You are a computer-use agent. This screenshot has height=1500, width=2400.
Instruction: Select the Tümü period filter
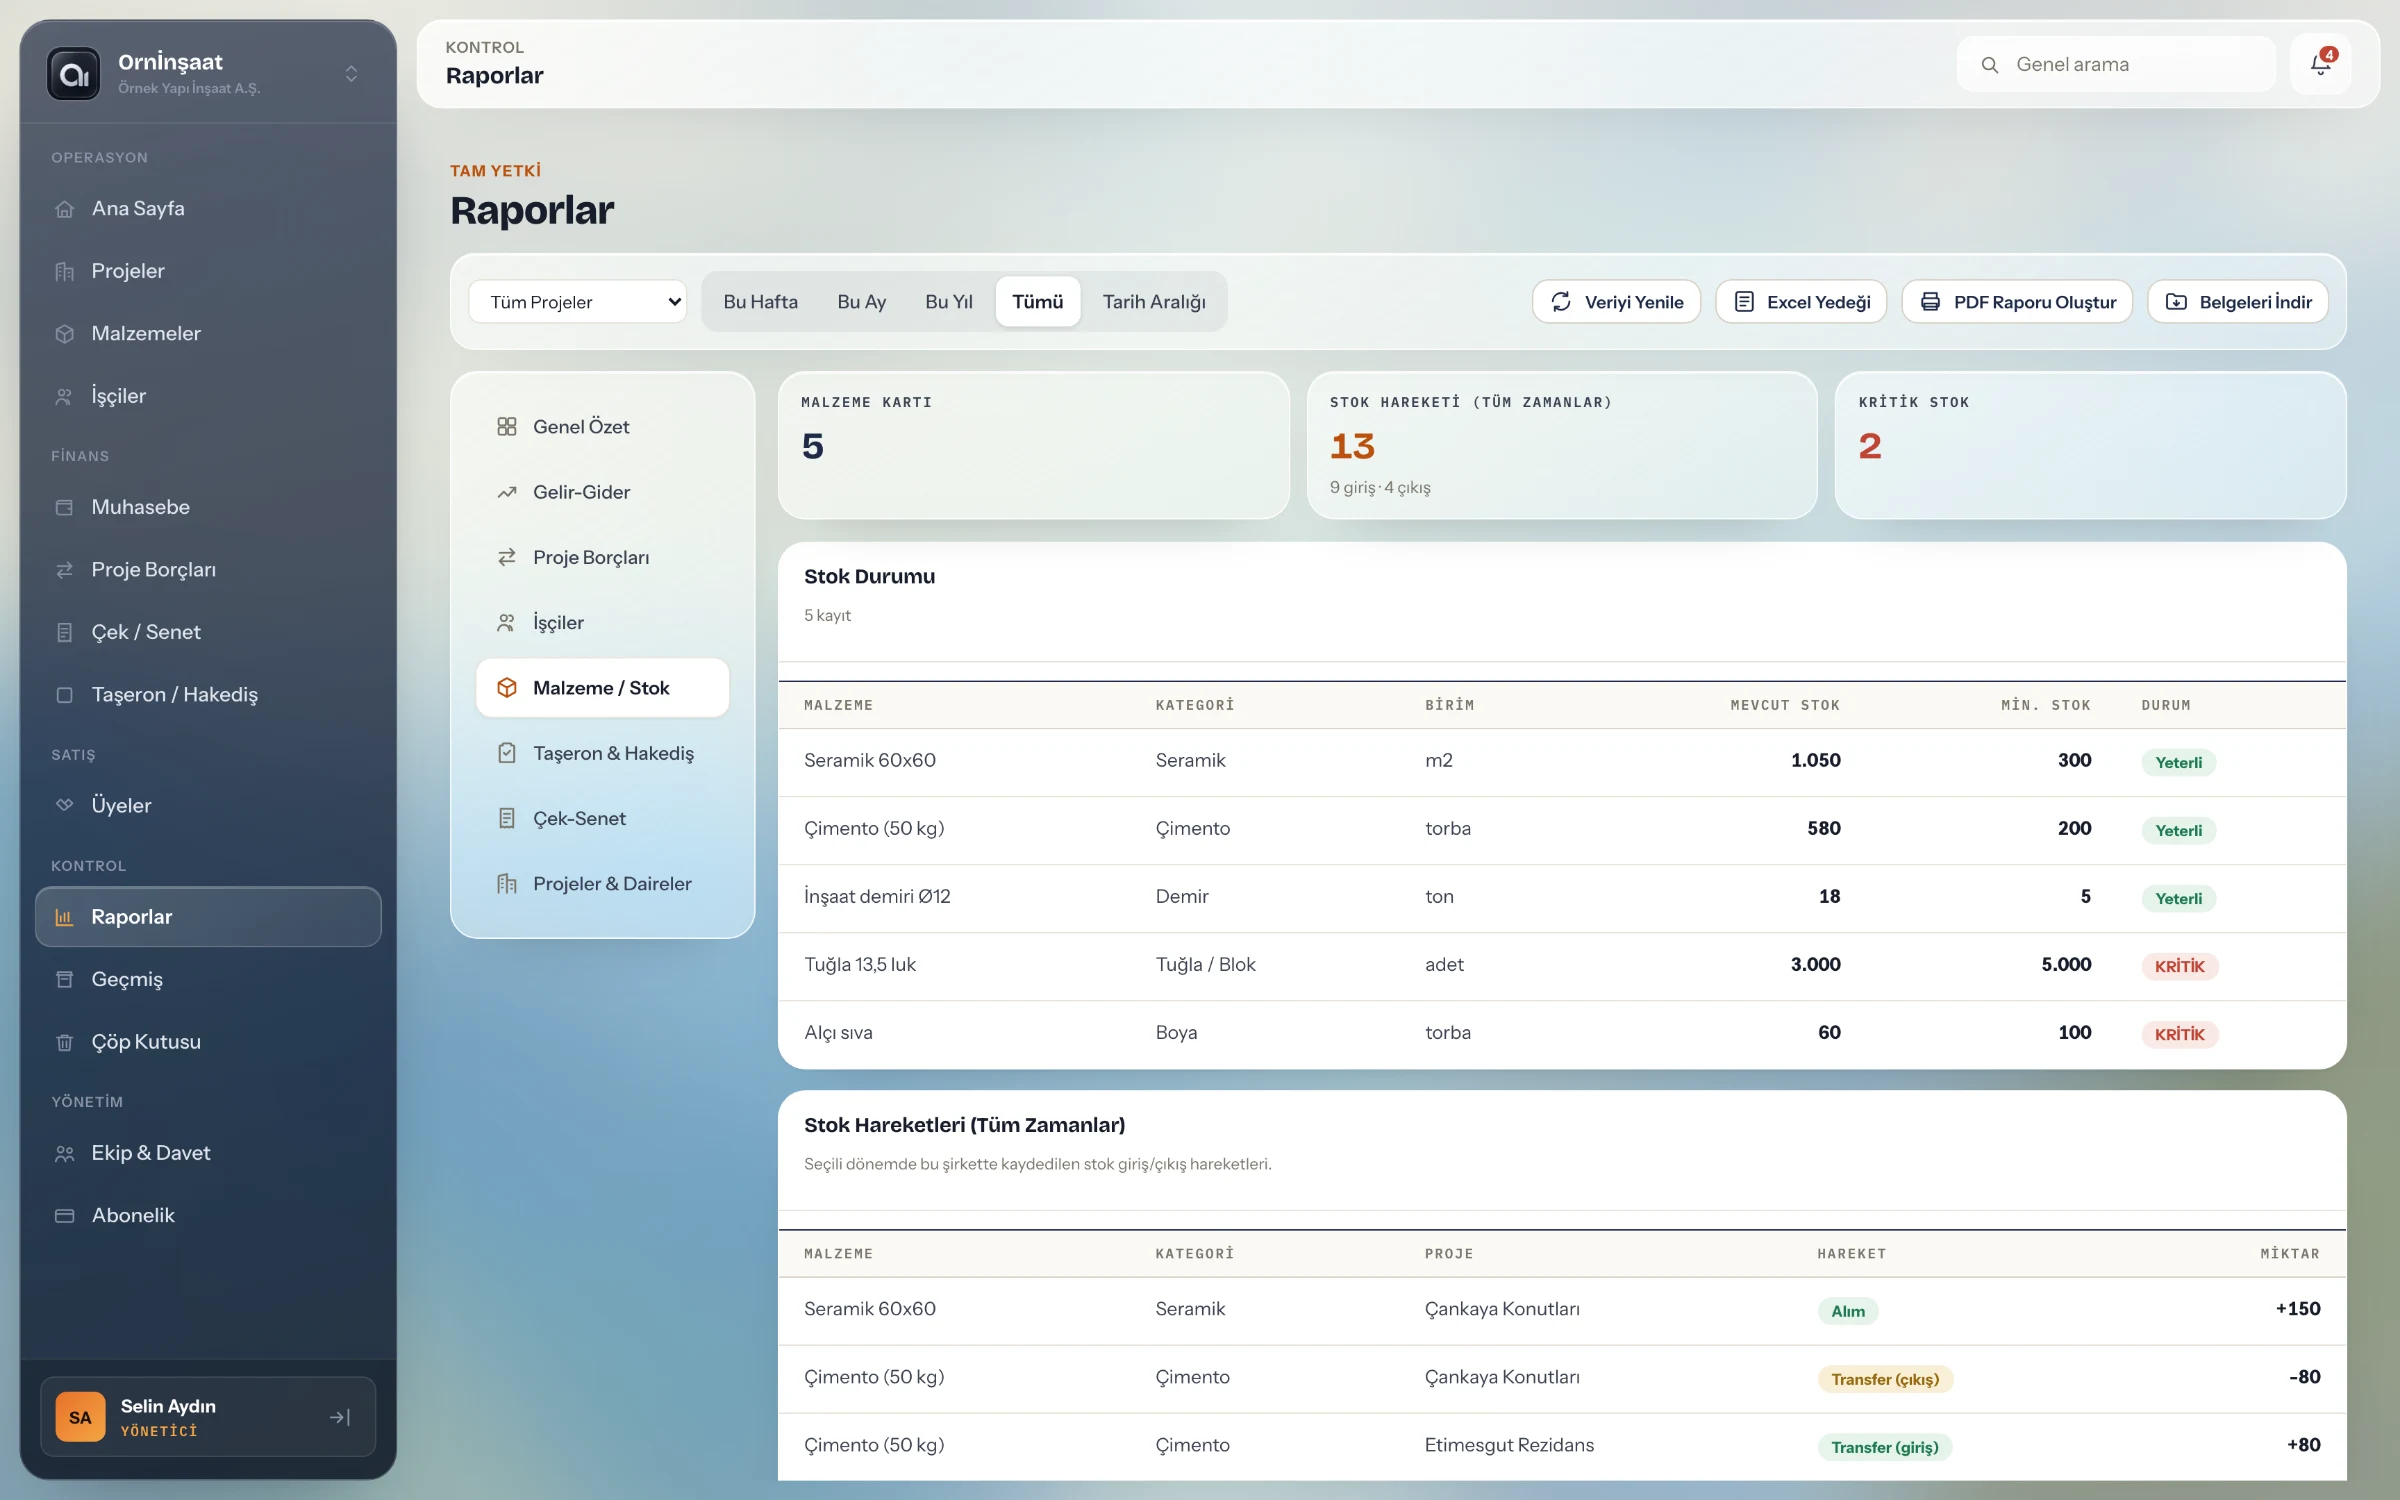click(x=1037, y=302)
